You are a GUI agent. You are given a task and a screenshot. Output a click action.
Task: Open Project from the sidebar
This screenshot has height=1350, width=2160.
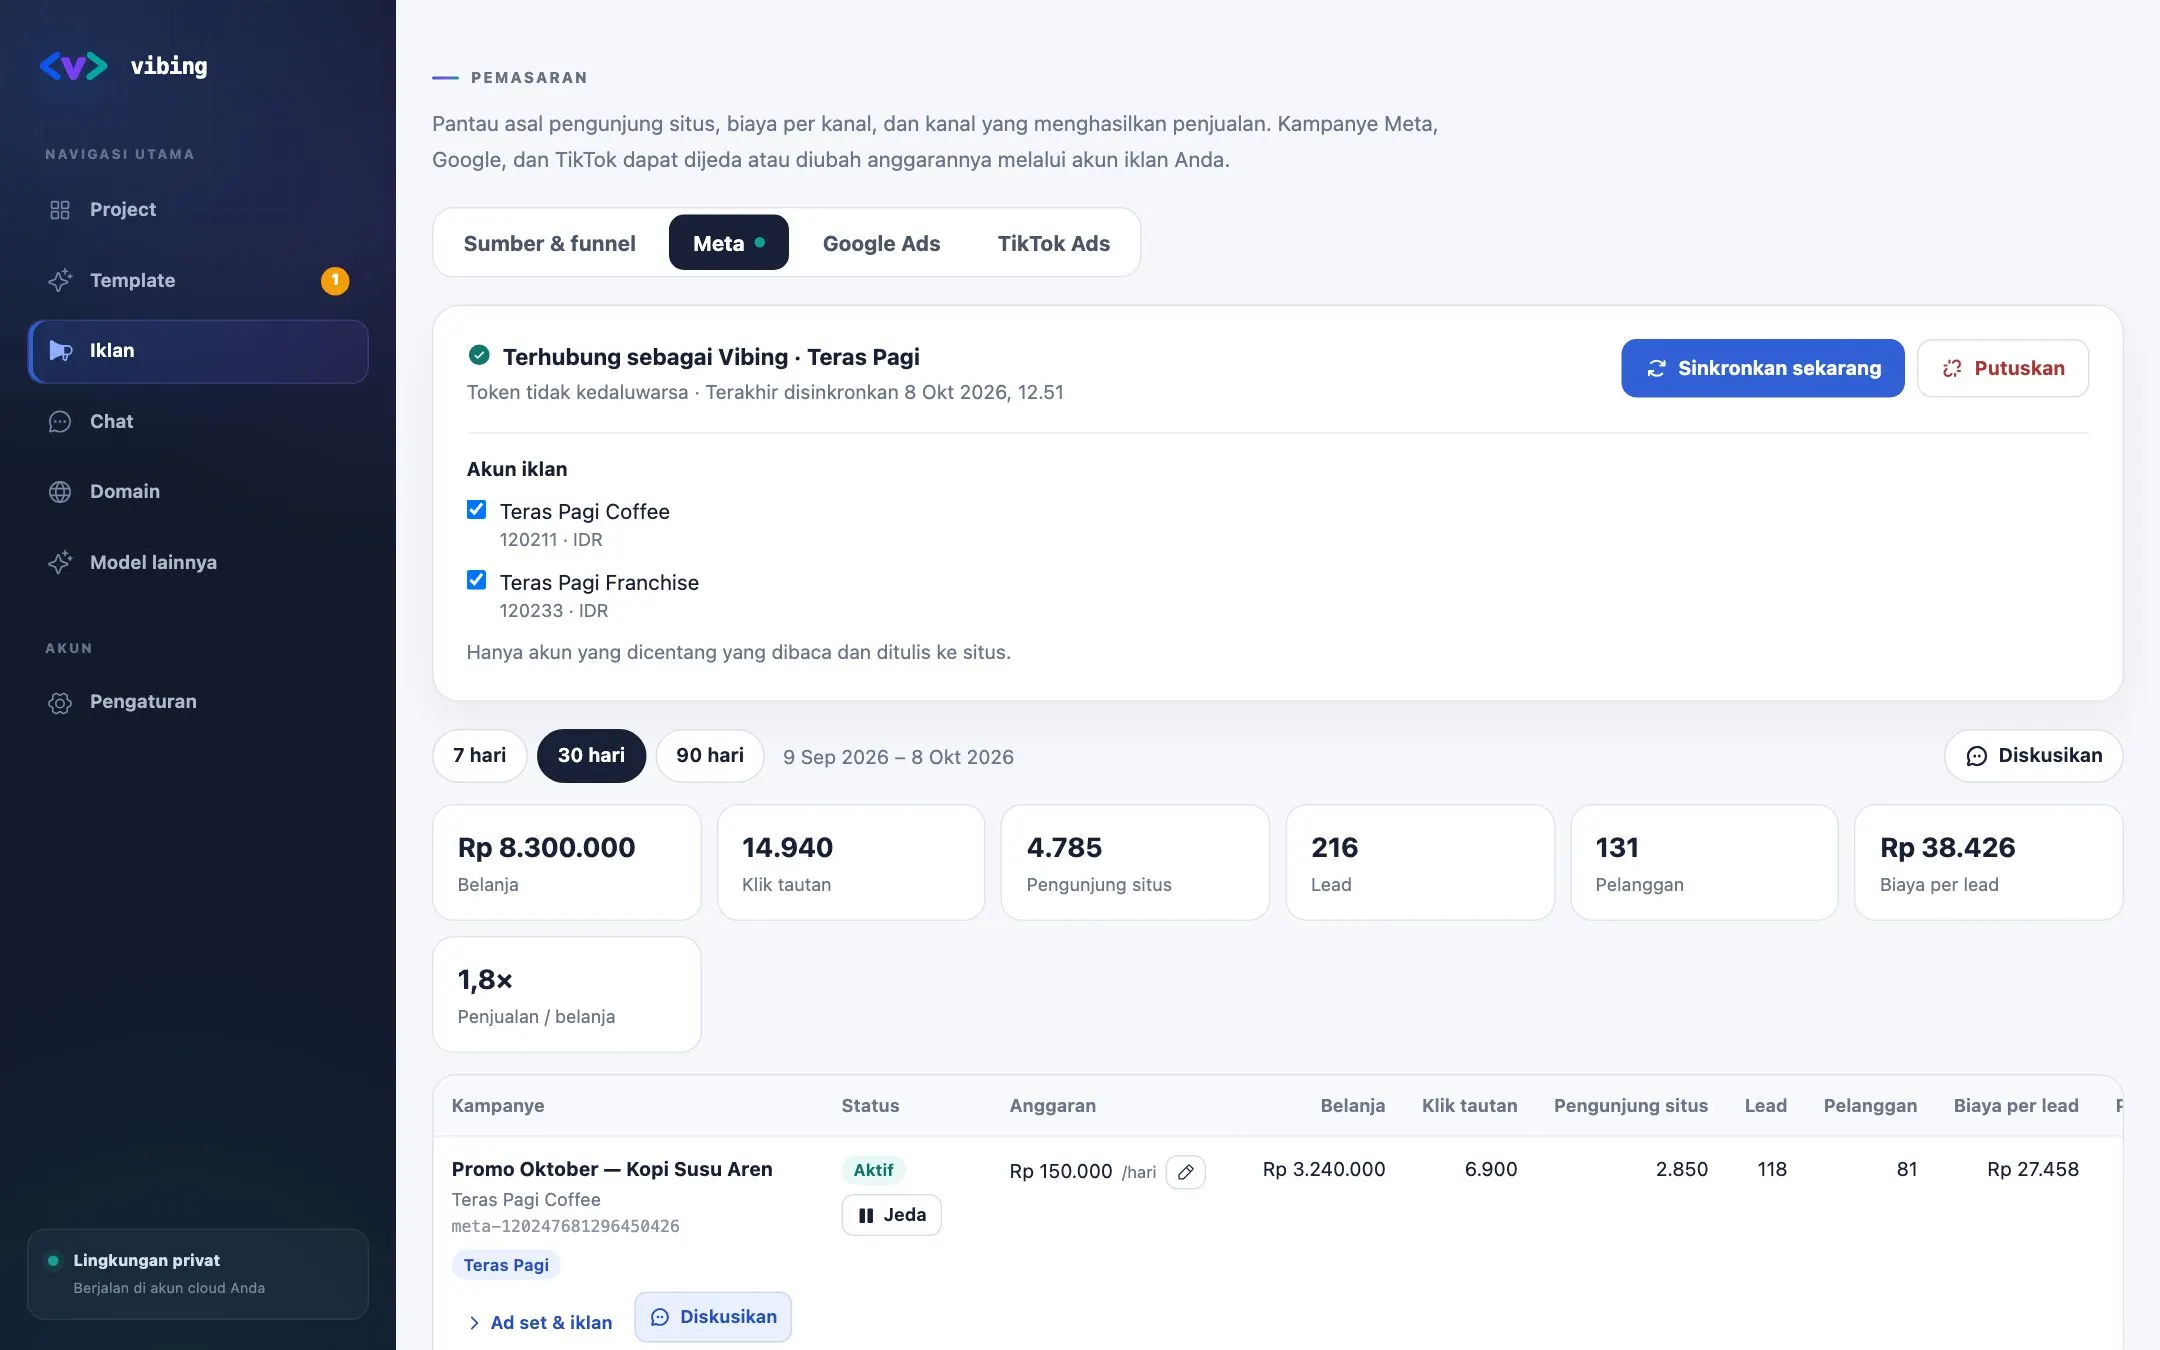coord(198,210)
